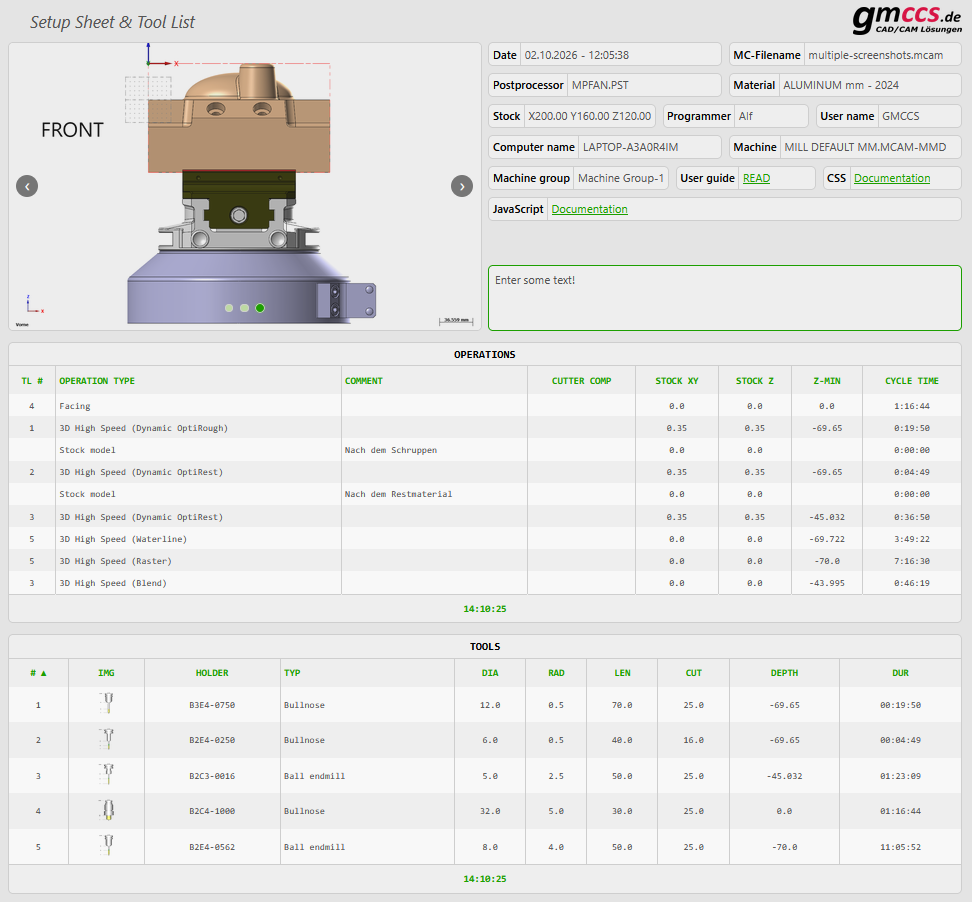Screen dimensions: 972x902
Task: Sort tools by the # column
Action: coord(38,673)
